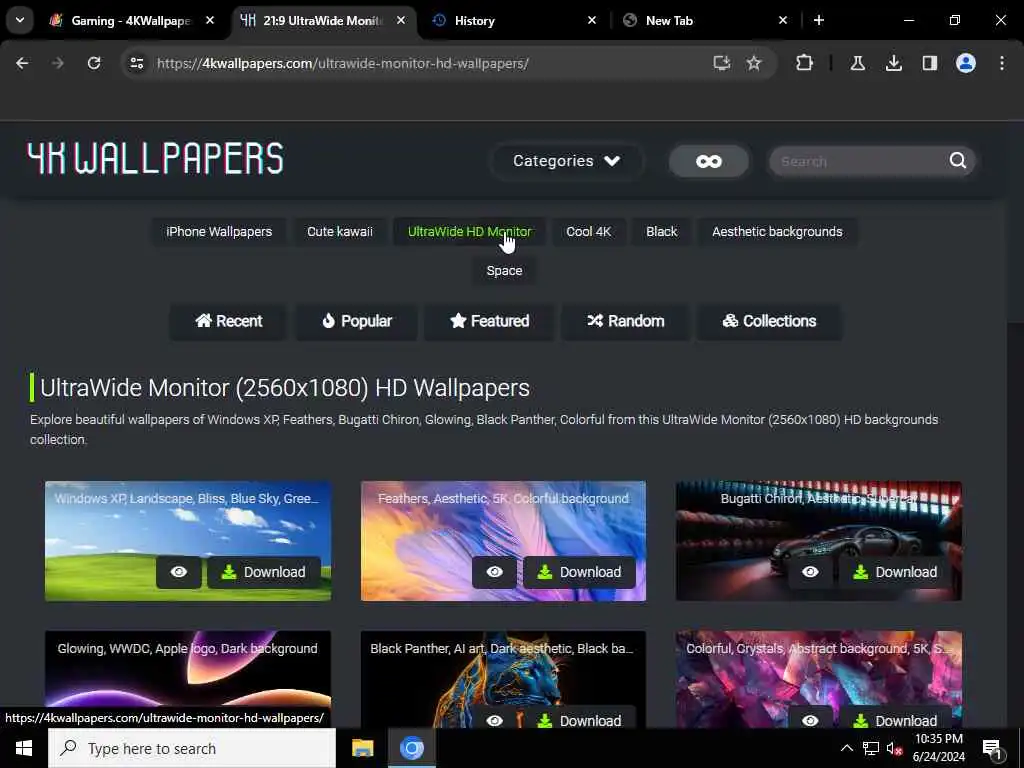Preview Bugatti Chiron wallpaper with eye icon
This screenshot has height=768, width=1024.
[810, 572]
